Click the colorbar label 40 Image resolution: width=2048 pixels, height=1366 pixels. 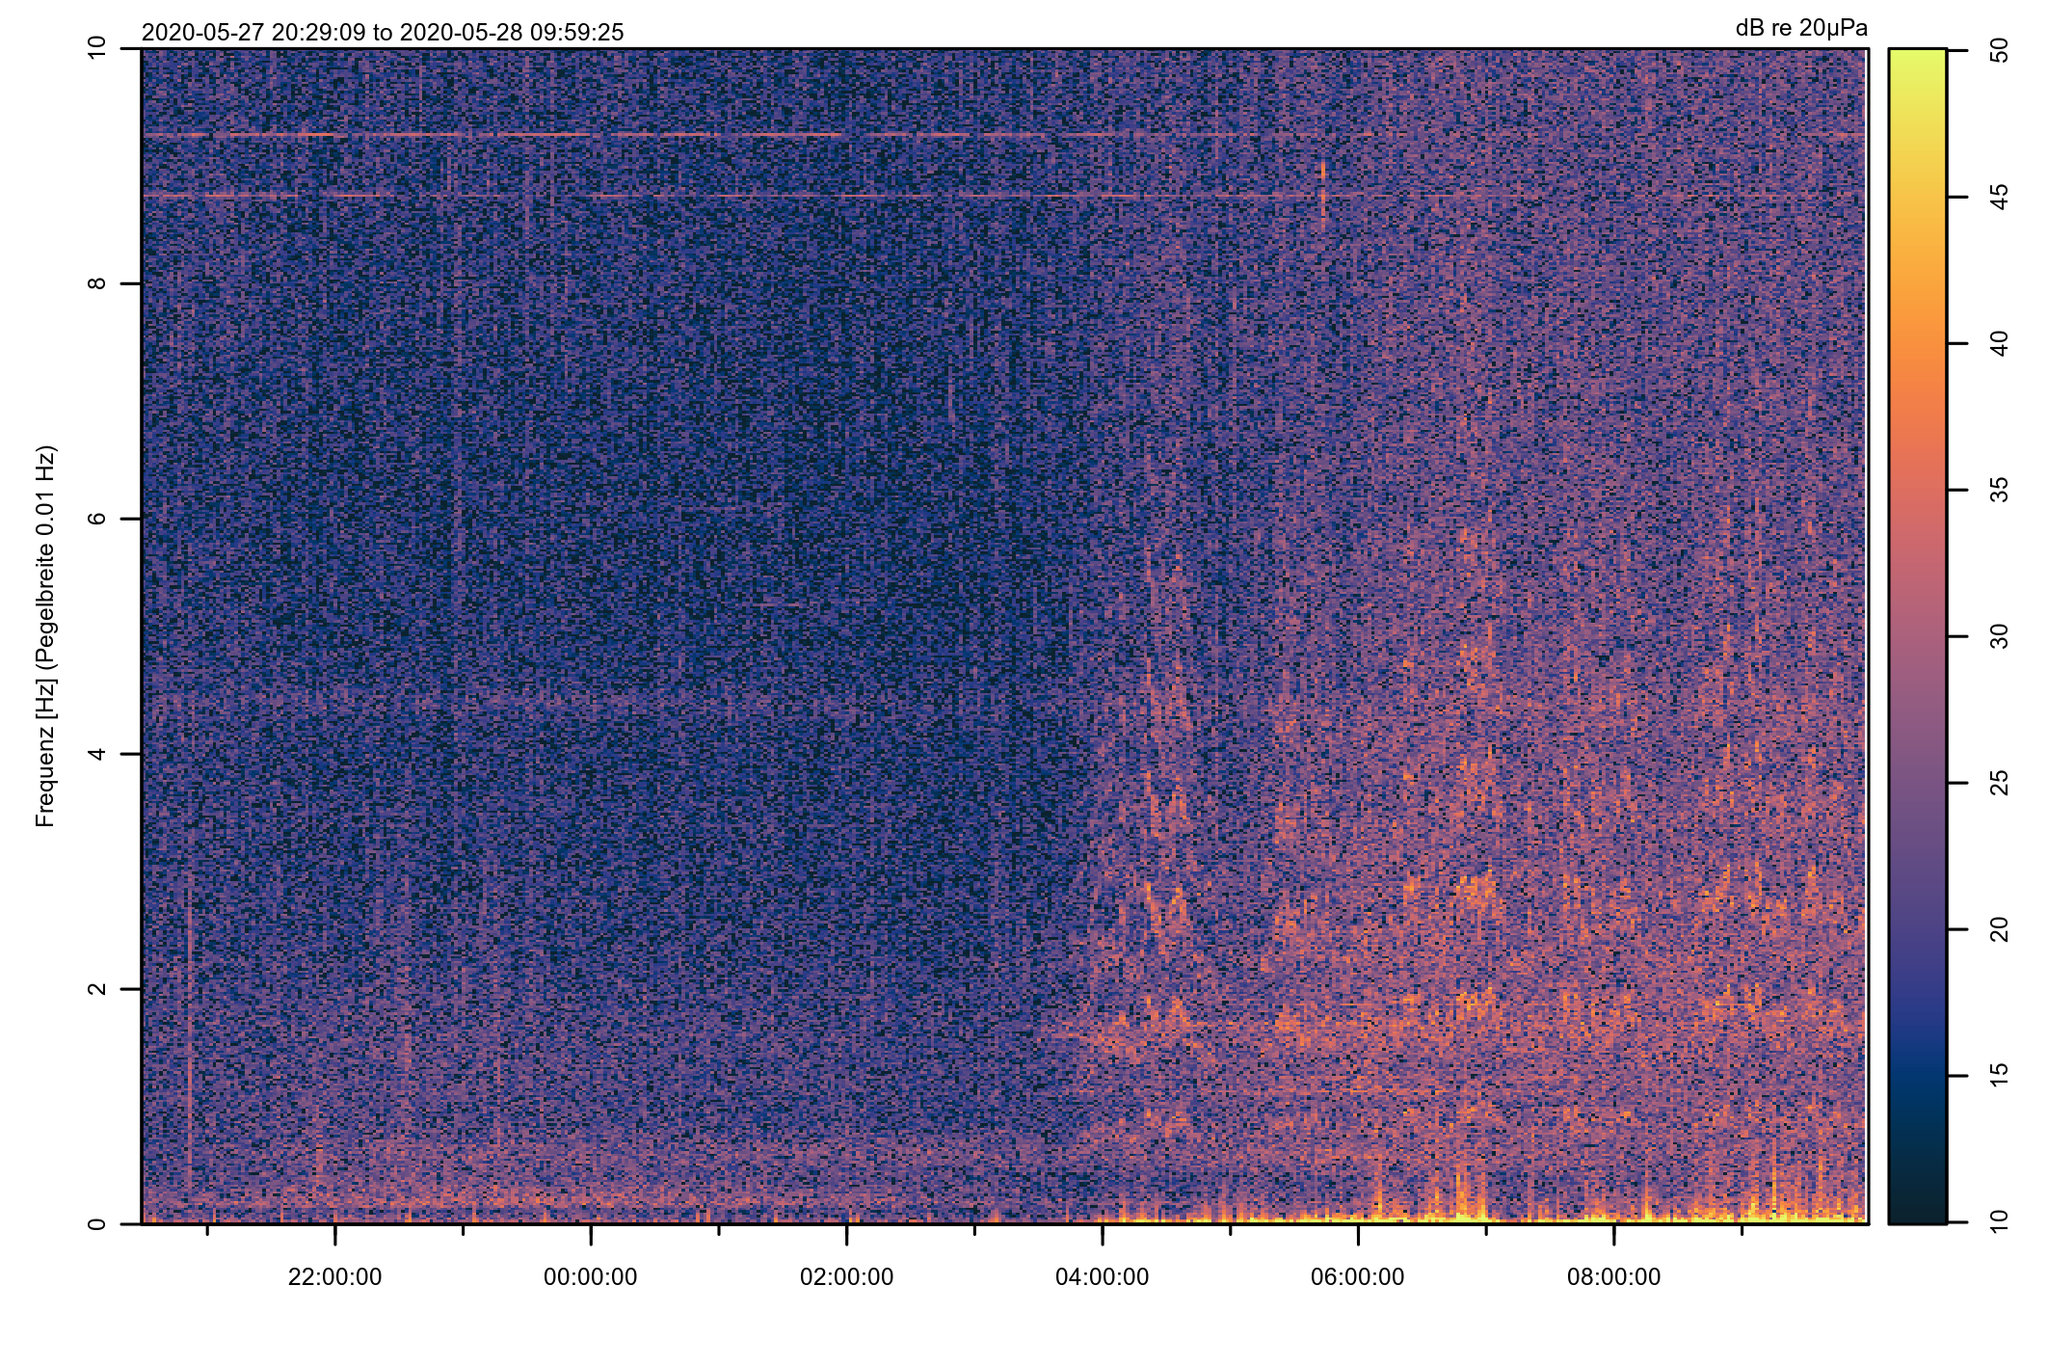1999,343
